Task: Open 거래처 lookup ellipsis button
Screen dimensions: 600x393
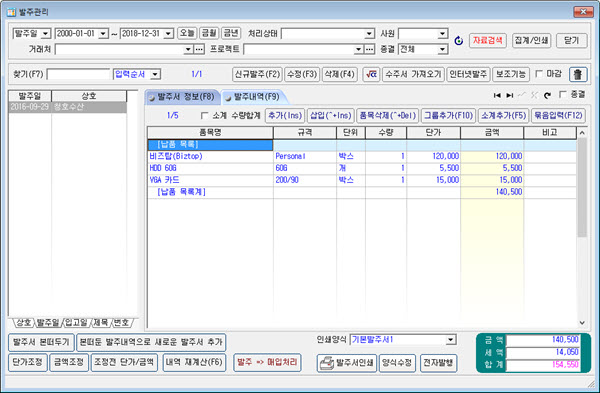Action: [199, 49]
